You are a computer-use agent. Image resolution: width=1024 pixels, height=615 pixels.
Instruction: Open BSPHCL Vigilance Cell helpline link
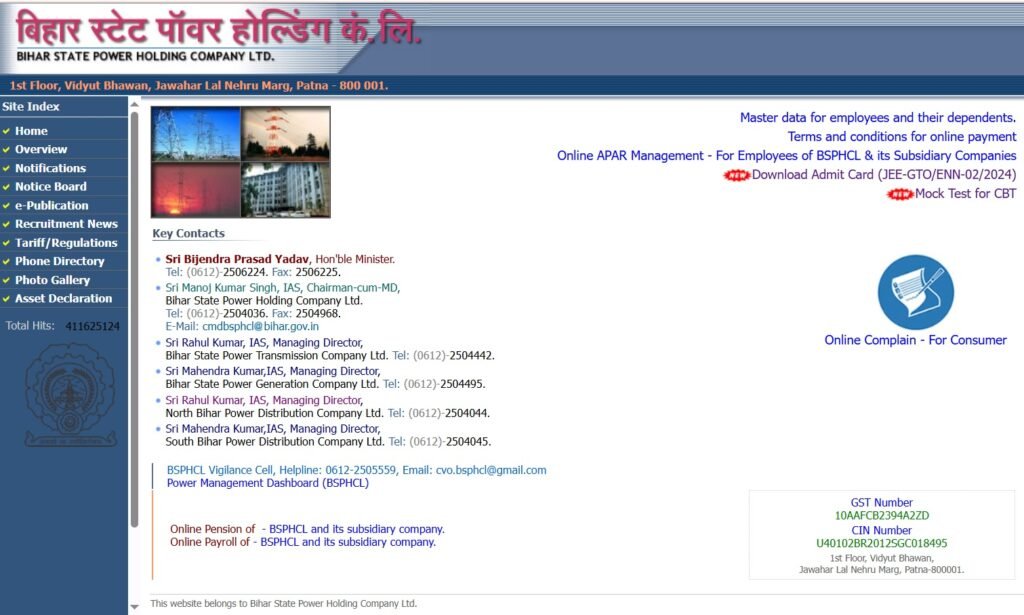pos(357,470)
